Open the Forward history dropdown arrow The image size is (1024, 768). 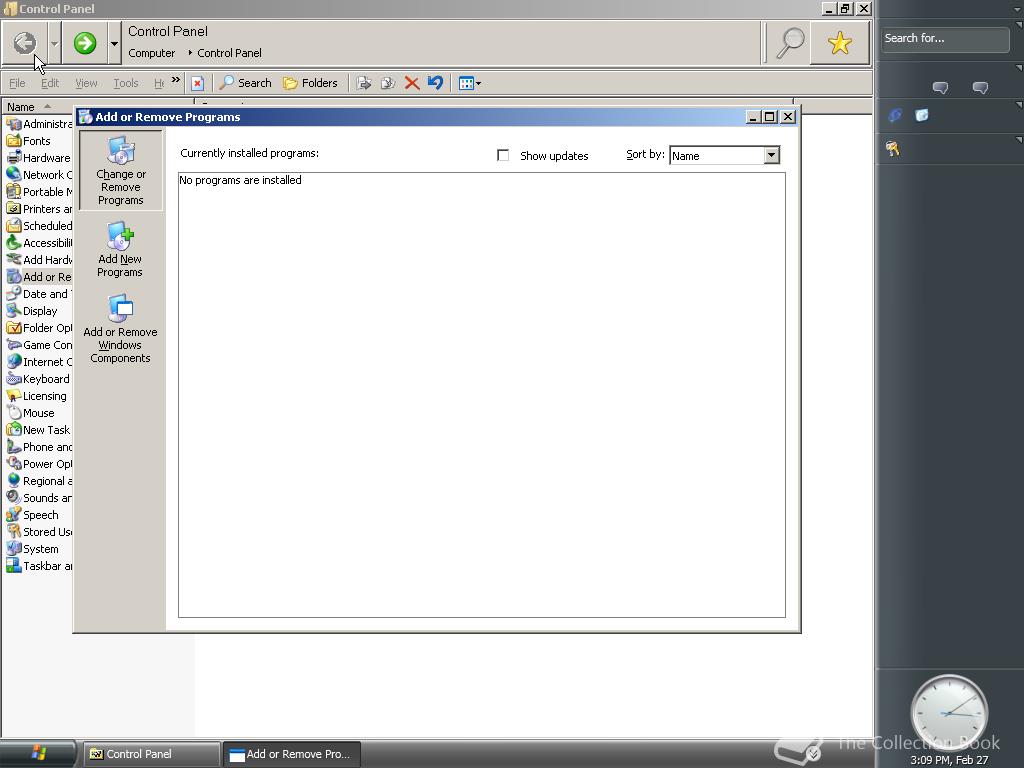[x=114, y=44]
